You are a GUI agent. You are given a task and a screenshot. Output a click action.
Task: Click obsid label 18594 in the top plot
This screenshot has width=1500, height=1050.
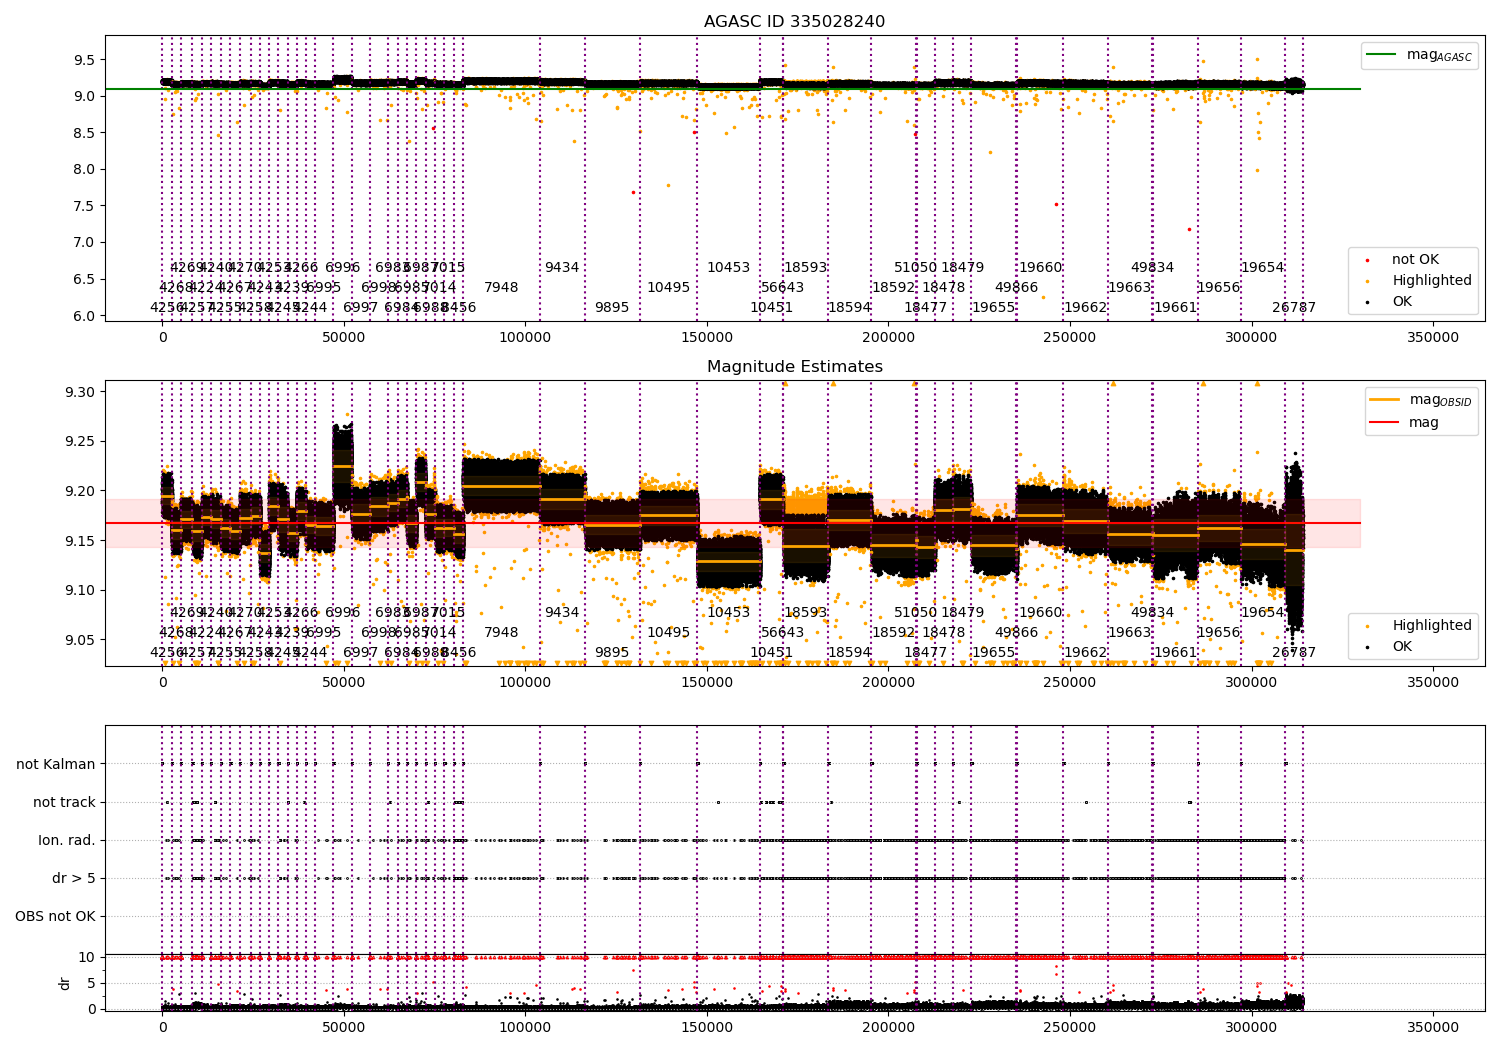click(x=849, y=308)
